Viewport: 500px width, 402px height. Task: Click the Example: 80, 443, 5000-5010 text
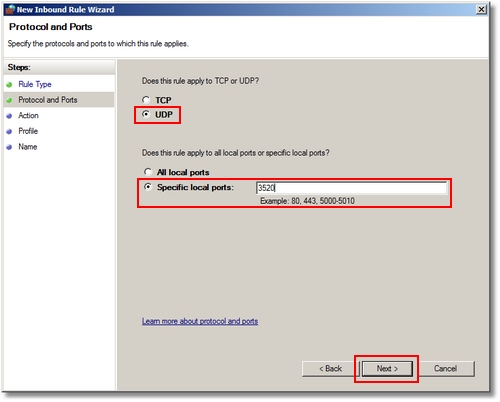point(307,201)
